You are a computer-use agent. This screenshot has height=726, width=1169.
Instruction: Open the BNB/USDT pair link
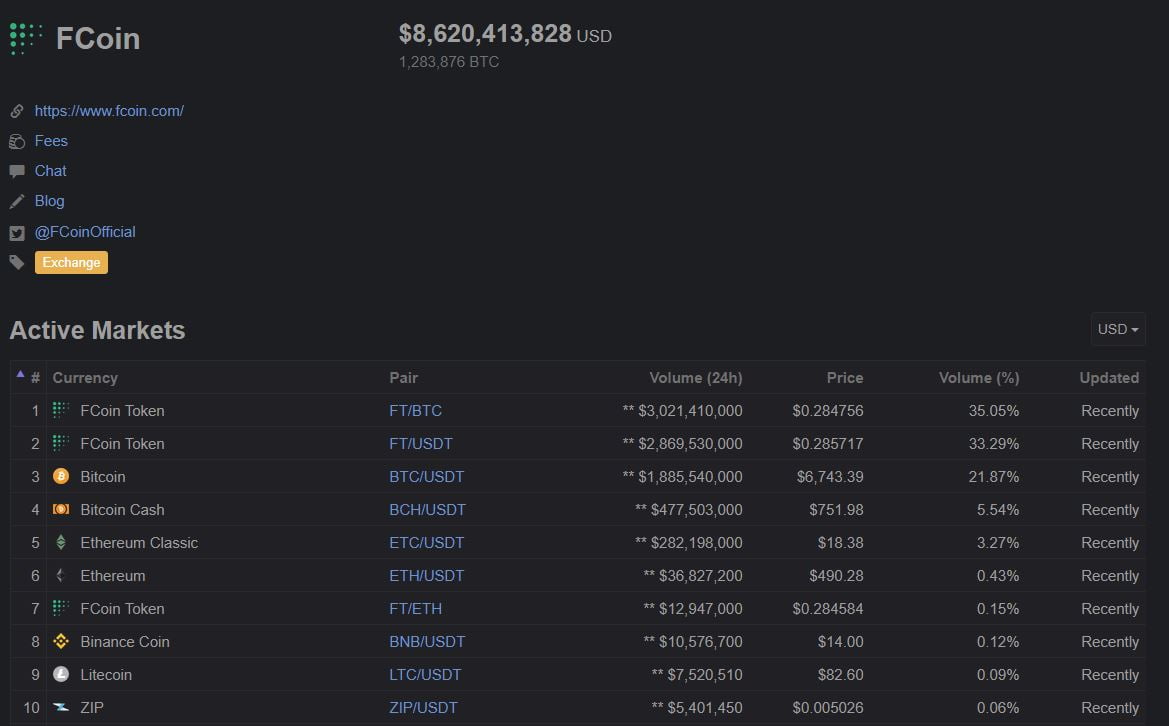coord(427,642)
